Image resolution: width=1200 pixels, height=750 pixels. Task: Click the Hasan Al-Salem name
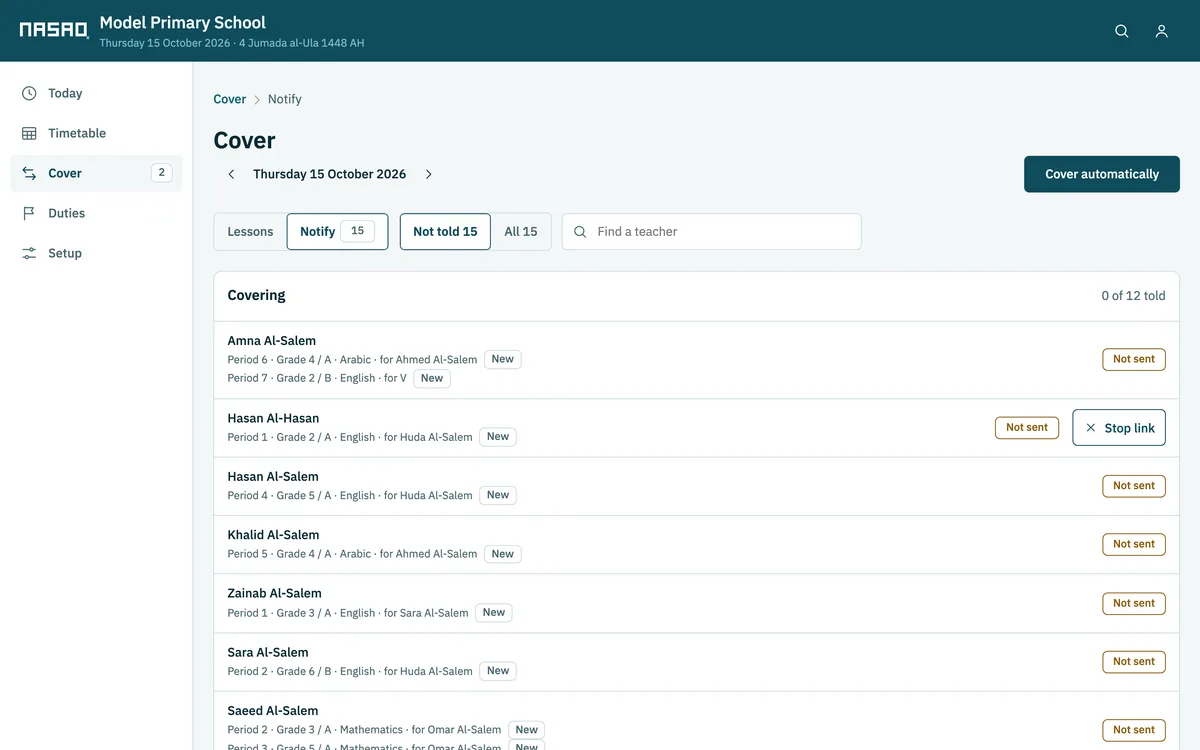point(273,477)
